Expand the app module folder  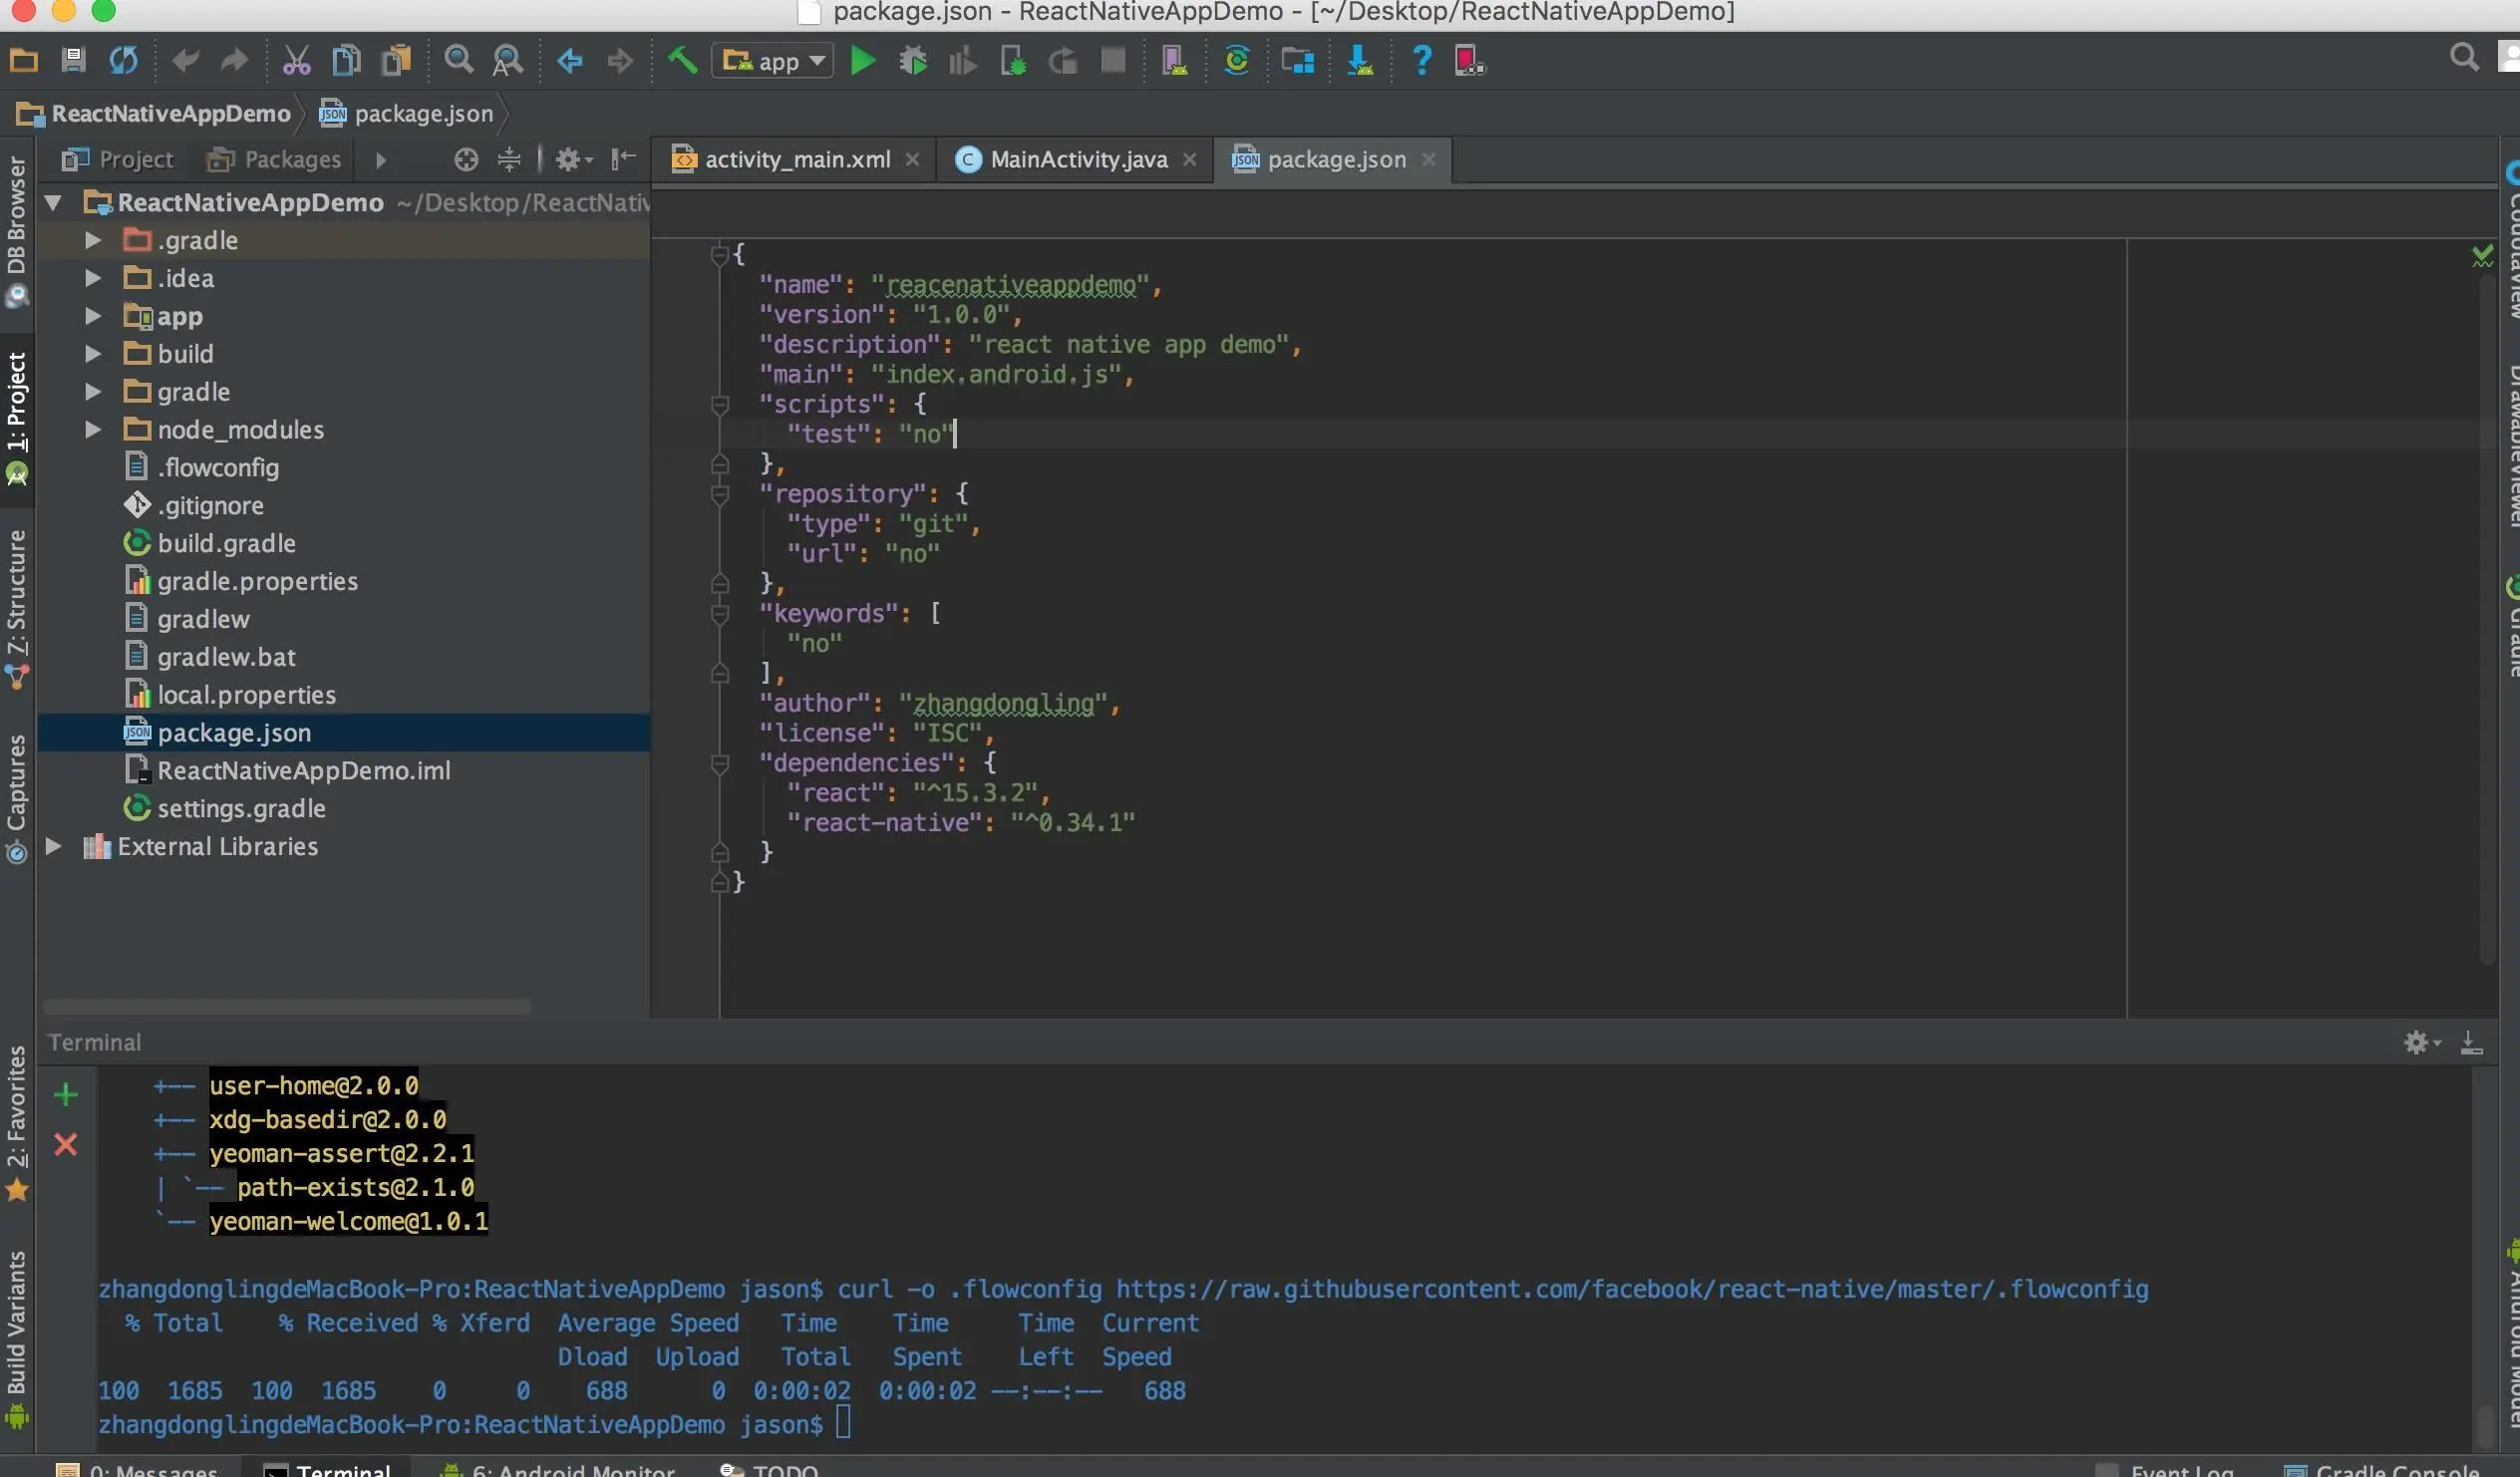click(x=93, y=316)
